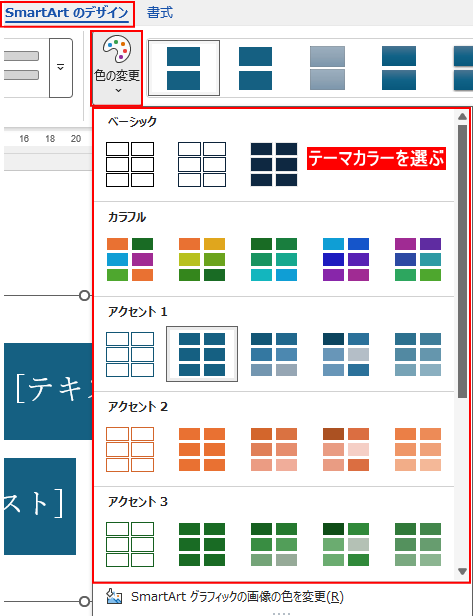The image size is (473, 616).
Task: Click scroll down arrow in color gallery
Action: tap(462, 571)
